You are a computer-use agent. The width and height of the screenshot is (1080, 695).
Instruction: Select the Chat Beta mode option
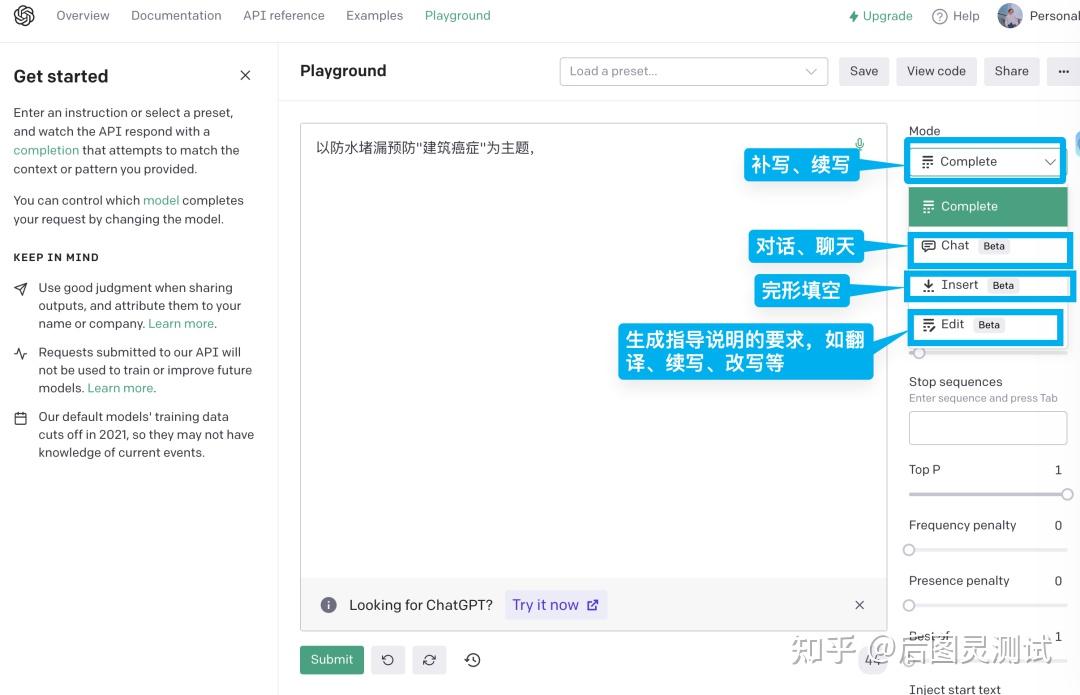pyautogui.click(x=988, y=246)
